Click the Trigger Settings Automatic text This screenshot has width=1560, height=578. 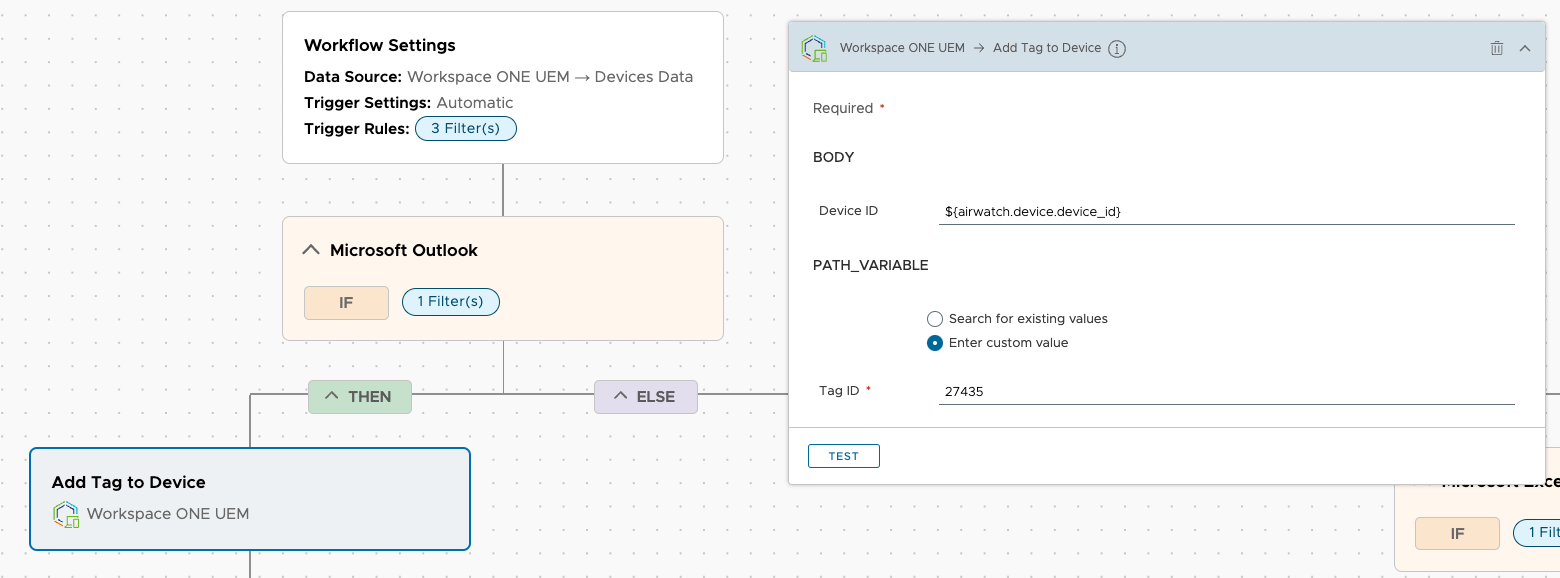click(475, 103)
